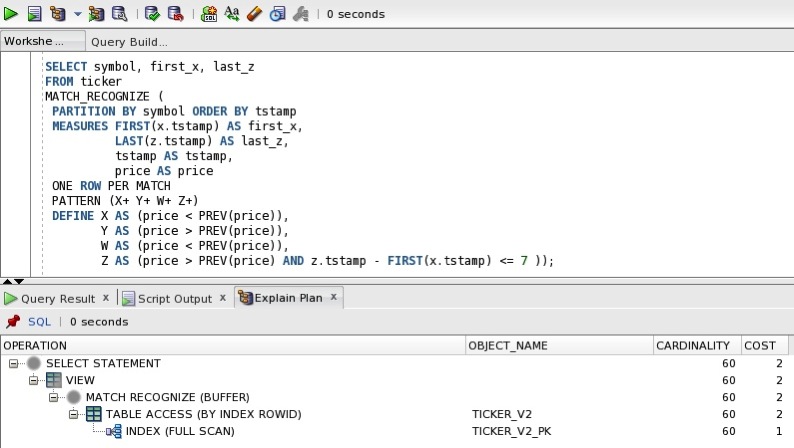Click the PATTERN (X+ Y+ W+ Z+) line
The width and height of the screenshot is (794, 448).
125,201
